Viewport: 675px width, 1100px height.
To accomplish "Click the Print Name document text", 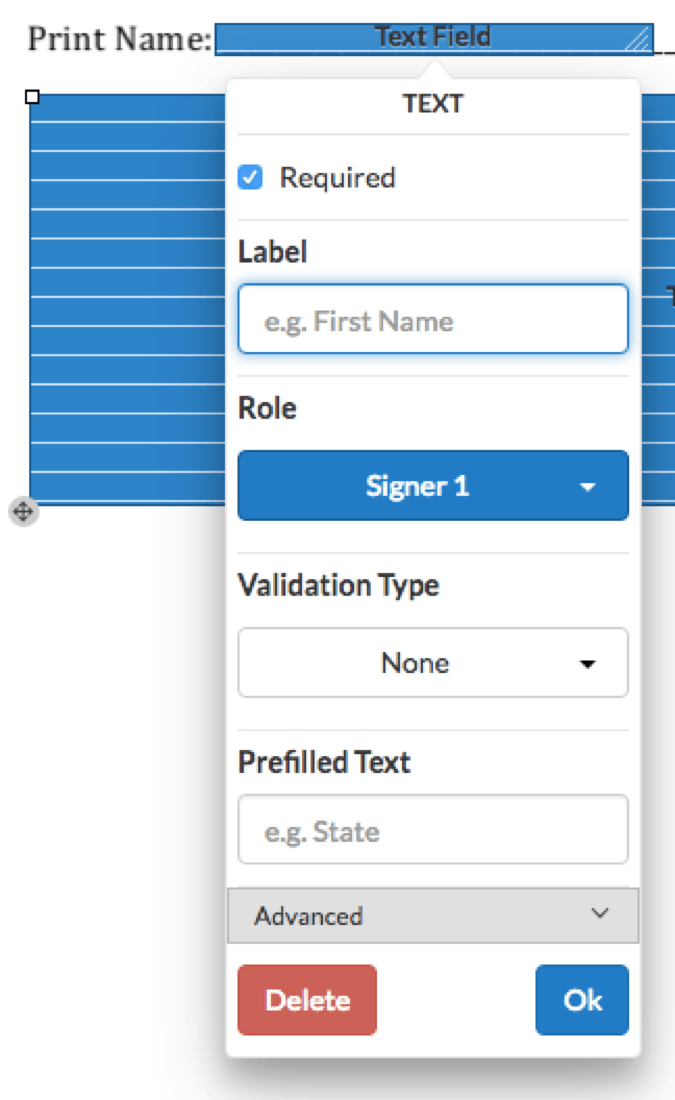I will (120, 39).
